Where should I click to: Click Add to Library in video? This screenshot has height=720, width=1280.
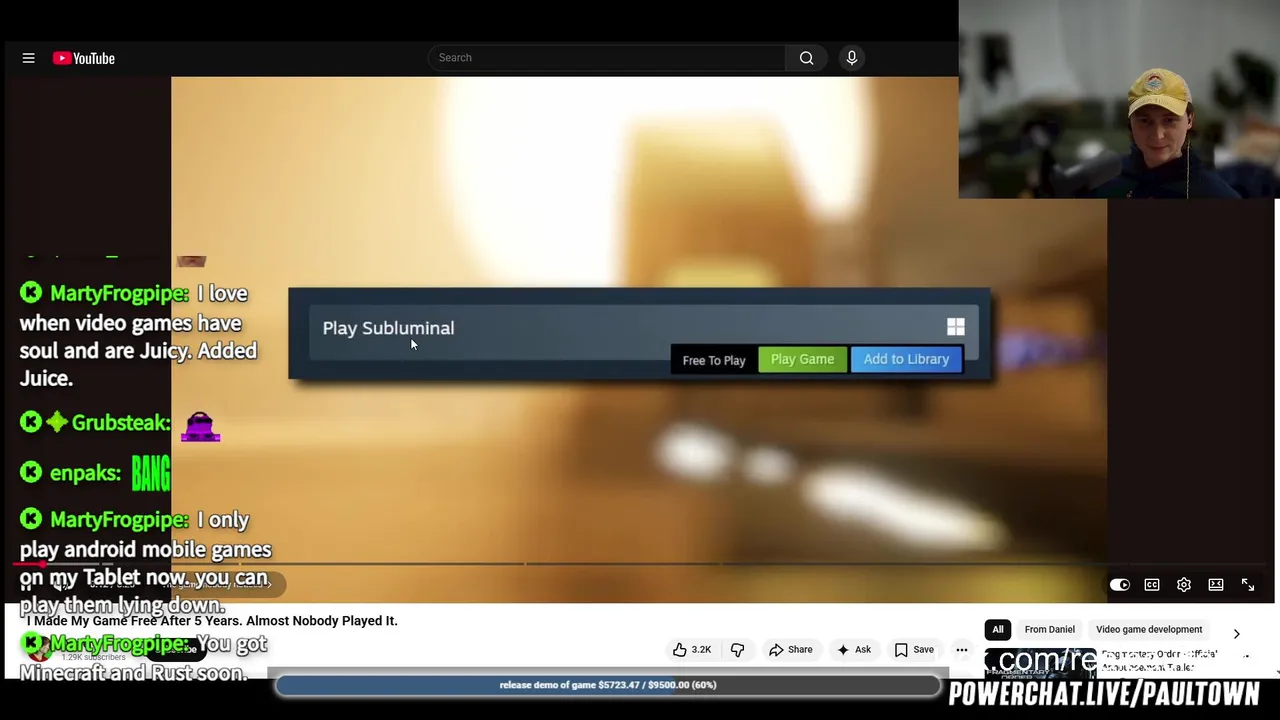point(906,359)
